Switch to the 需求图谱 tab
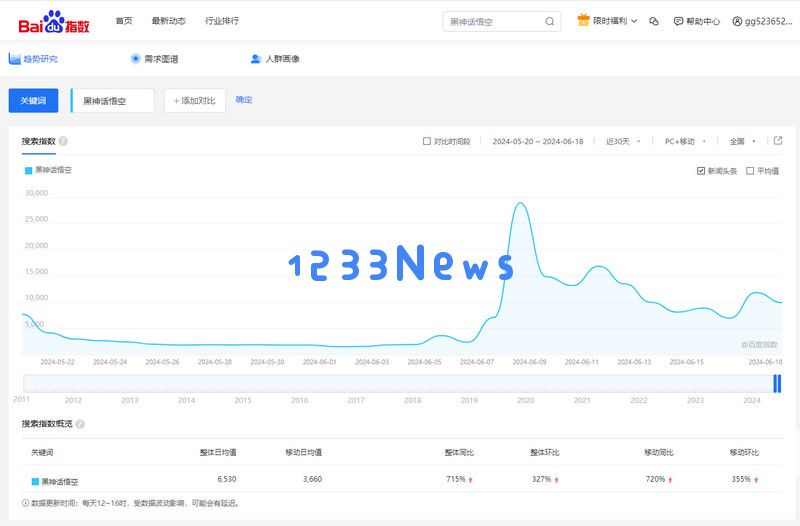Screen dimensions: 800x526 (155, 59)
